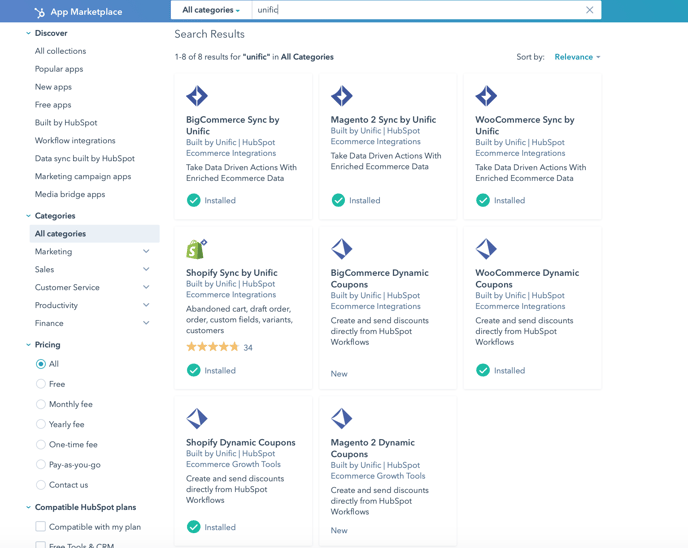688x548 pixels.
Task: Expand the Customer Service category chevron
Action: point(146,287)
